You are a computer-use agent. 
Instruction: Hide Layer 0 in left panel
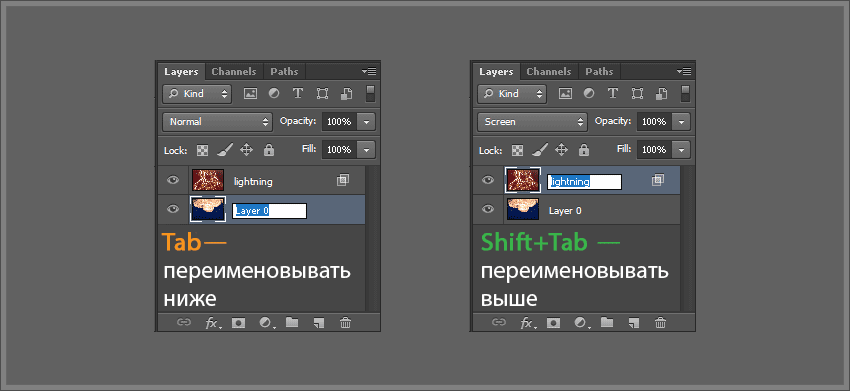click(x=173, y=209)
